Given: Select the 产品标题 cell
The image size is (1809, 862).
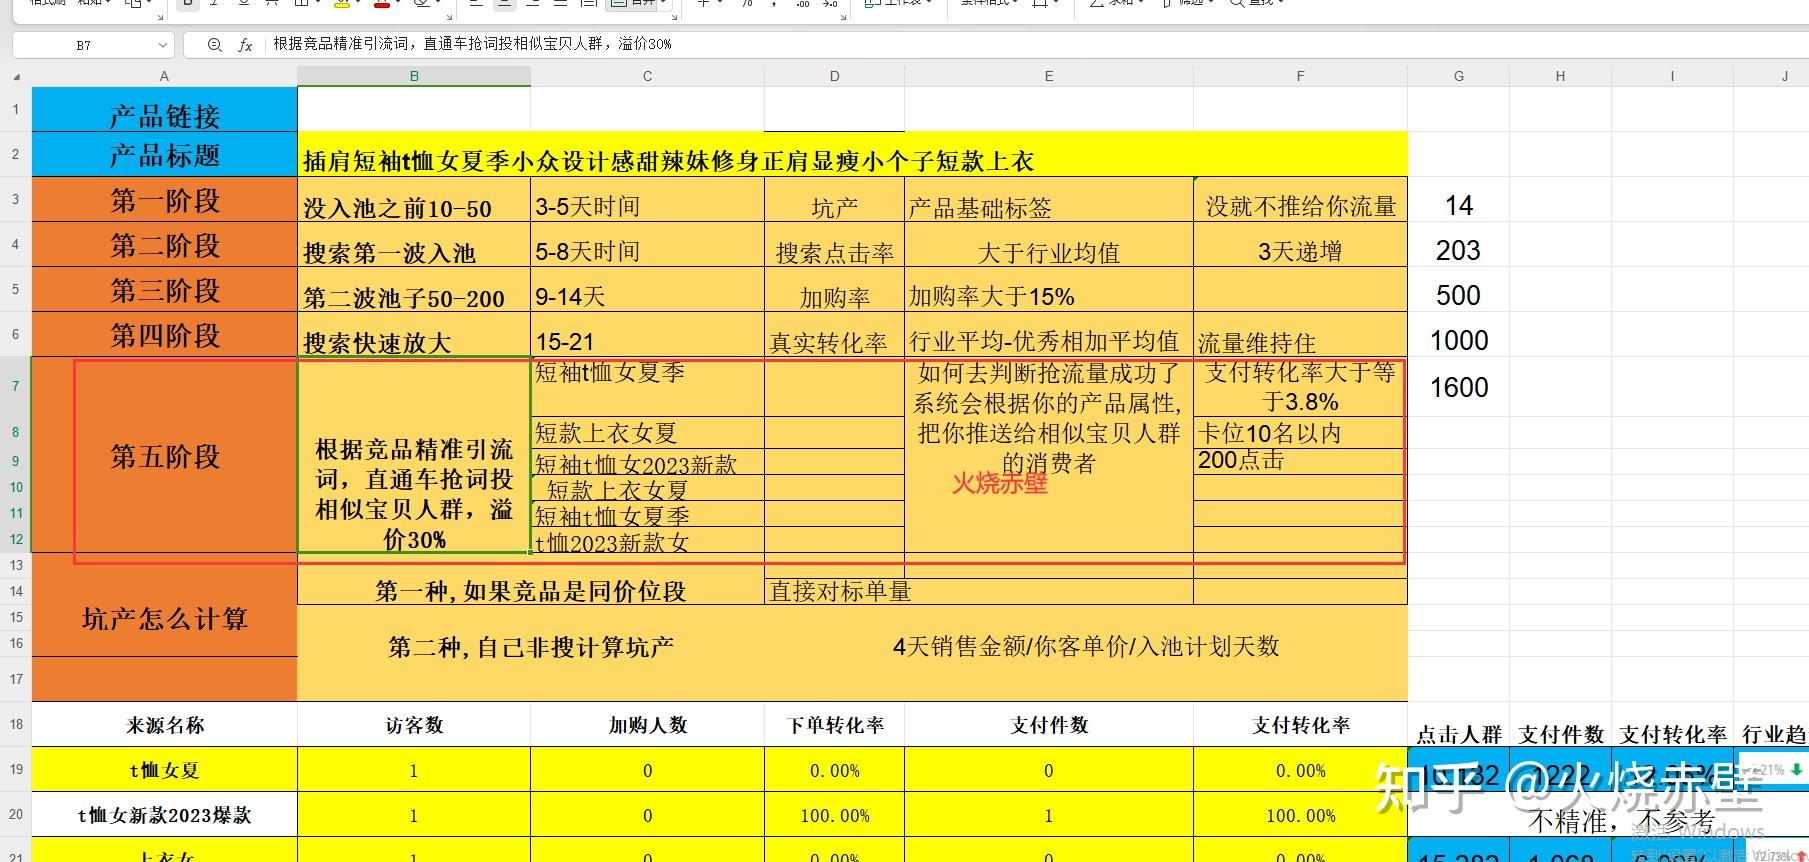Looking at the screenshot, I should 164,155.
